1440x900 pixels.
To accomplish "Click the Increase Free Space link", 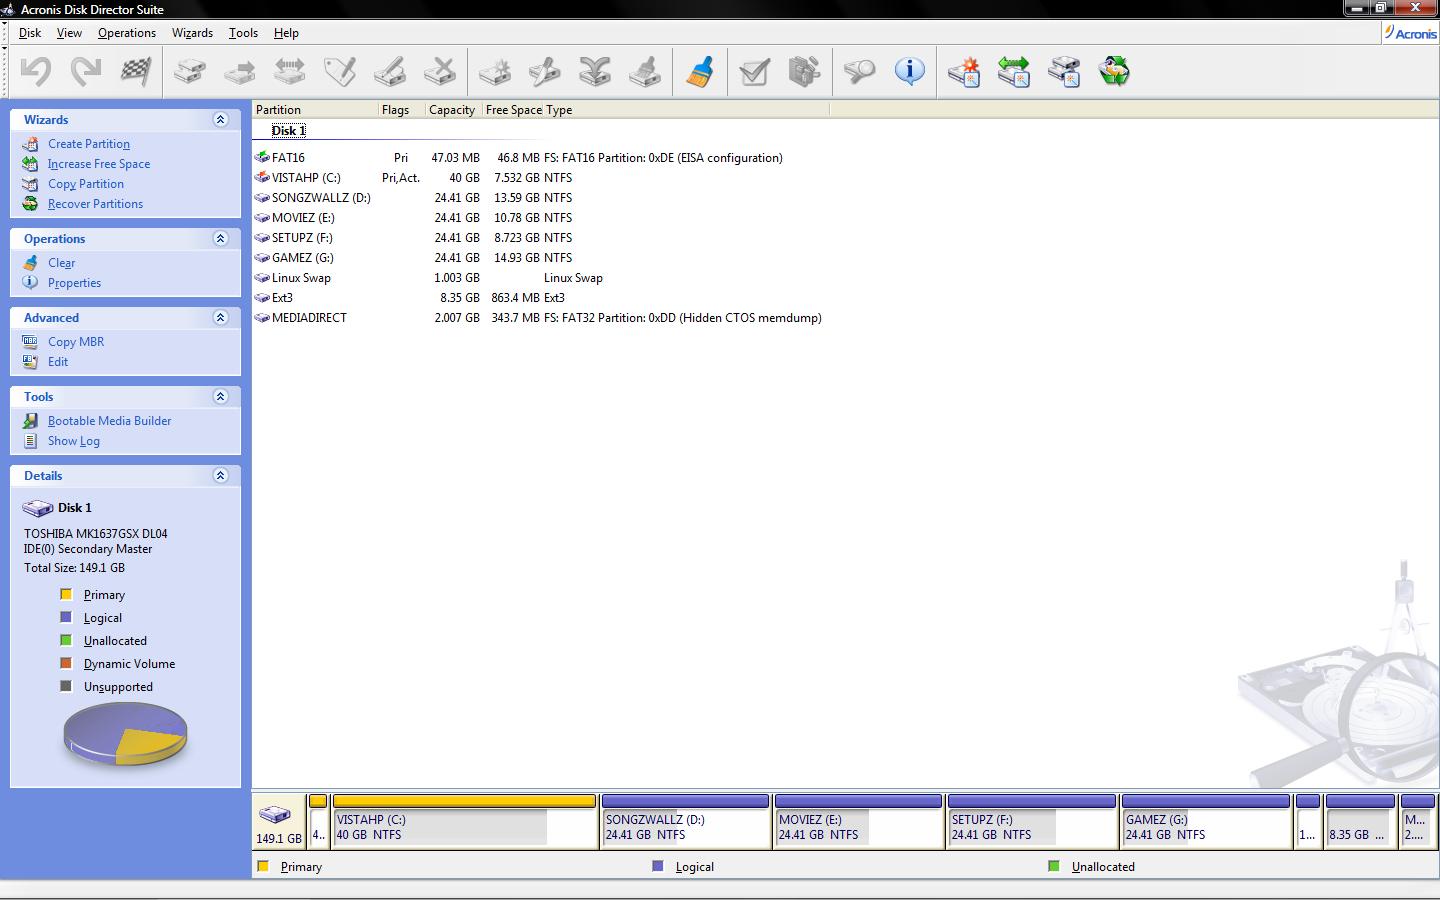I will [x=99, y=164].
